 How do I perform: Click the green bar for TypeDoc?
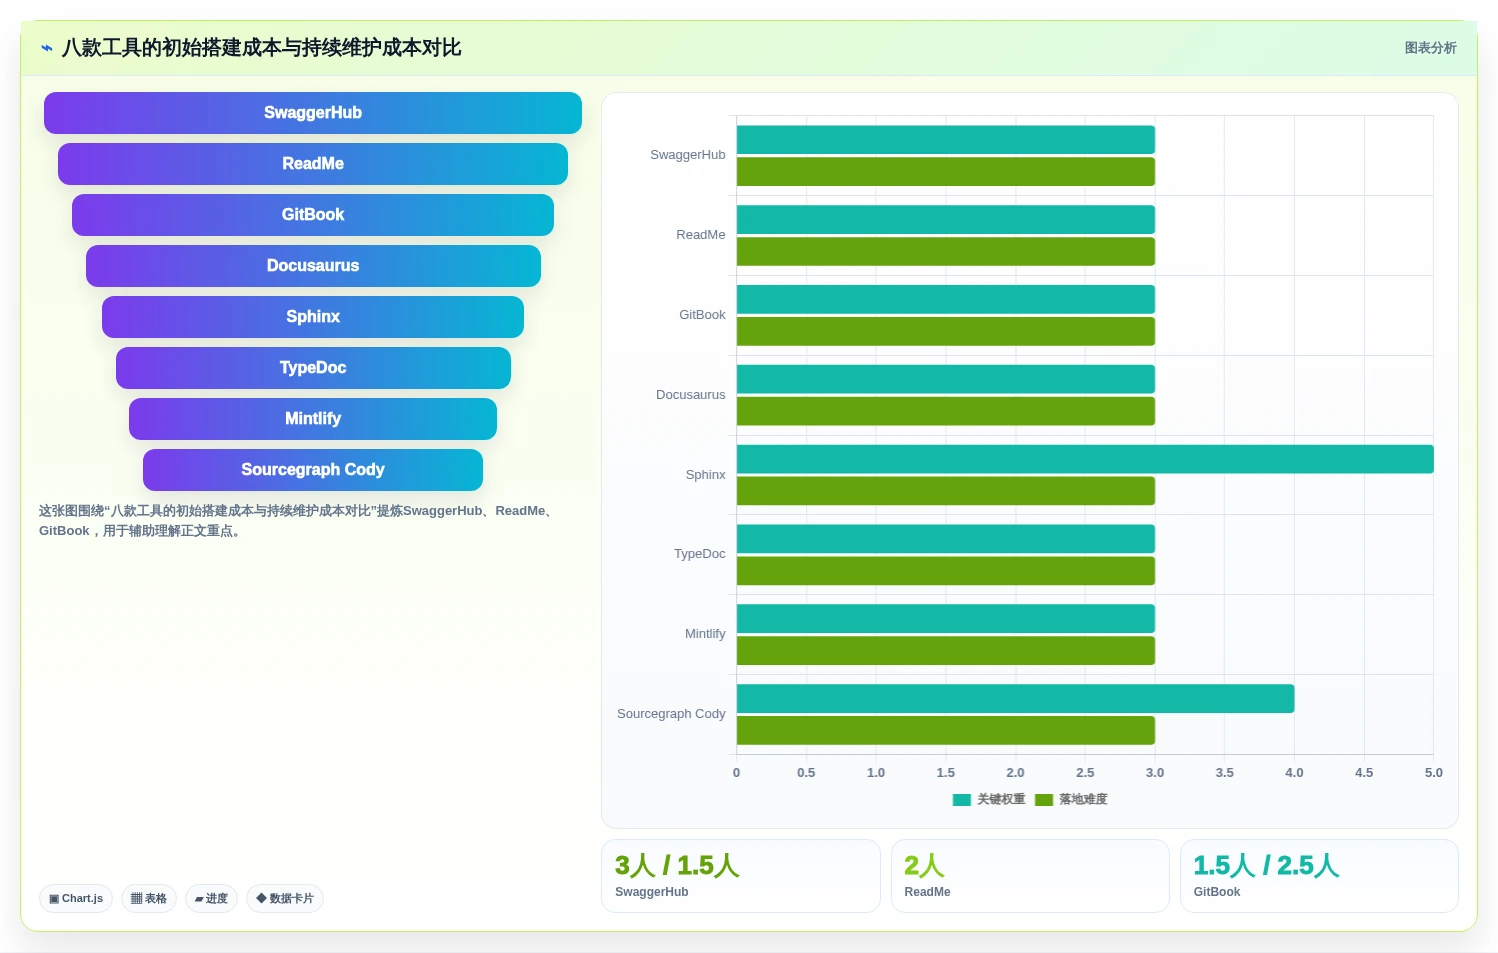point(946,571)
